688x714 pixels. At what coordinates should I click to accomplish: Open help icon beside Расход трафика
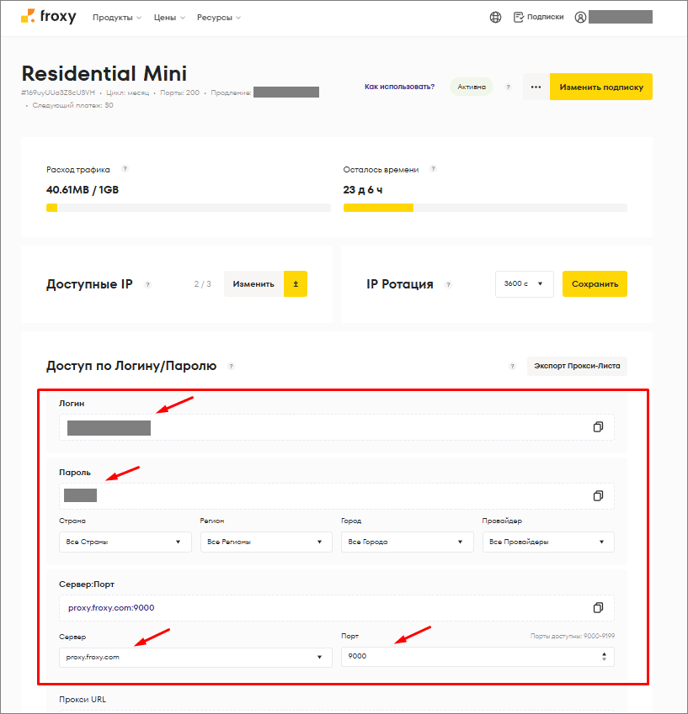(125, 169)
